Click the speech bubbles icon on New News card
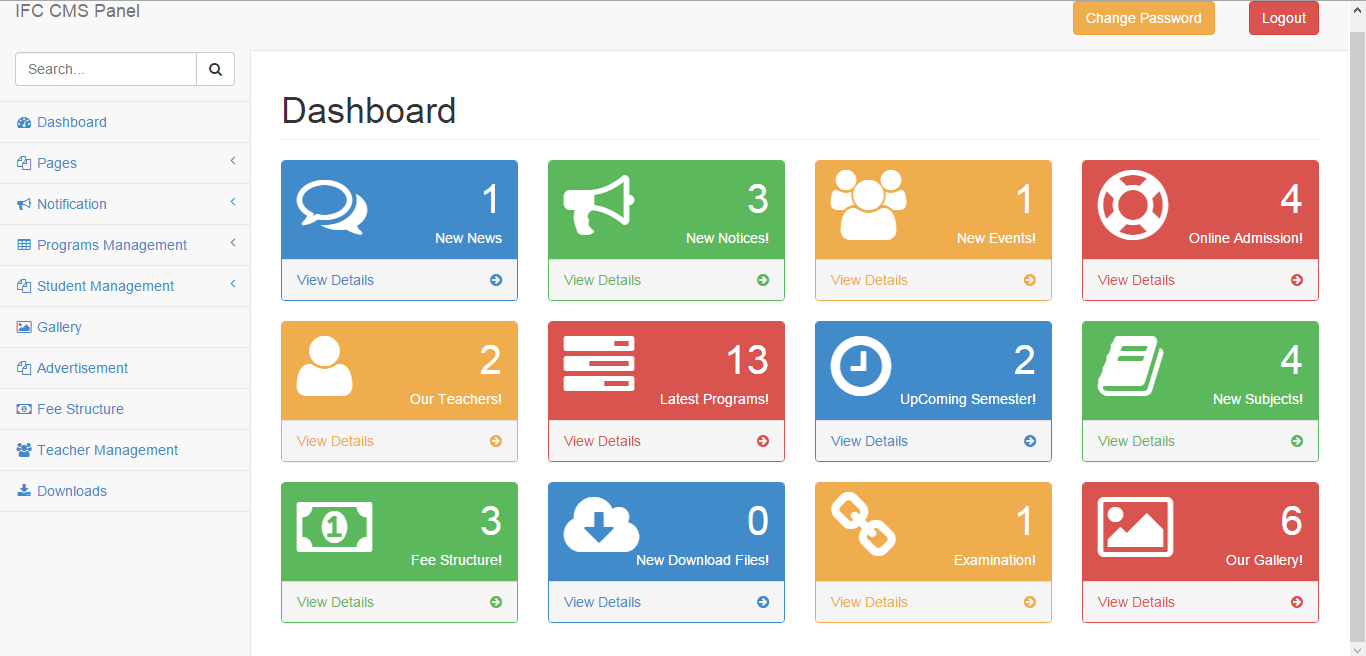Screen dimensions: 1366x656 (x=332, y=207)
